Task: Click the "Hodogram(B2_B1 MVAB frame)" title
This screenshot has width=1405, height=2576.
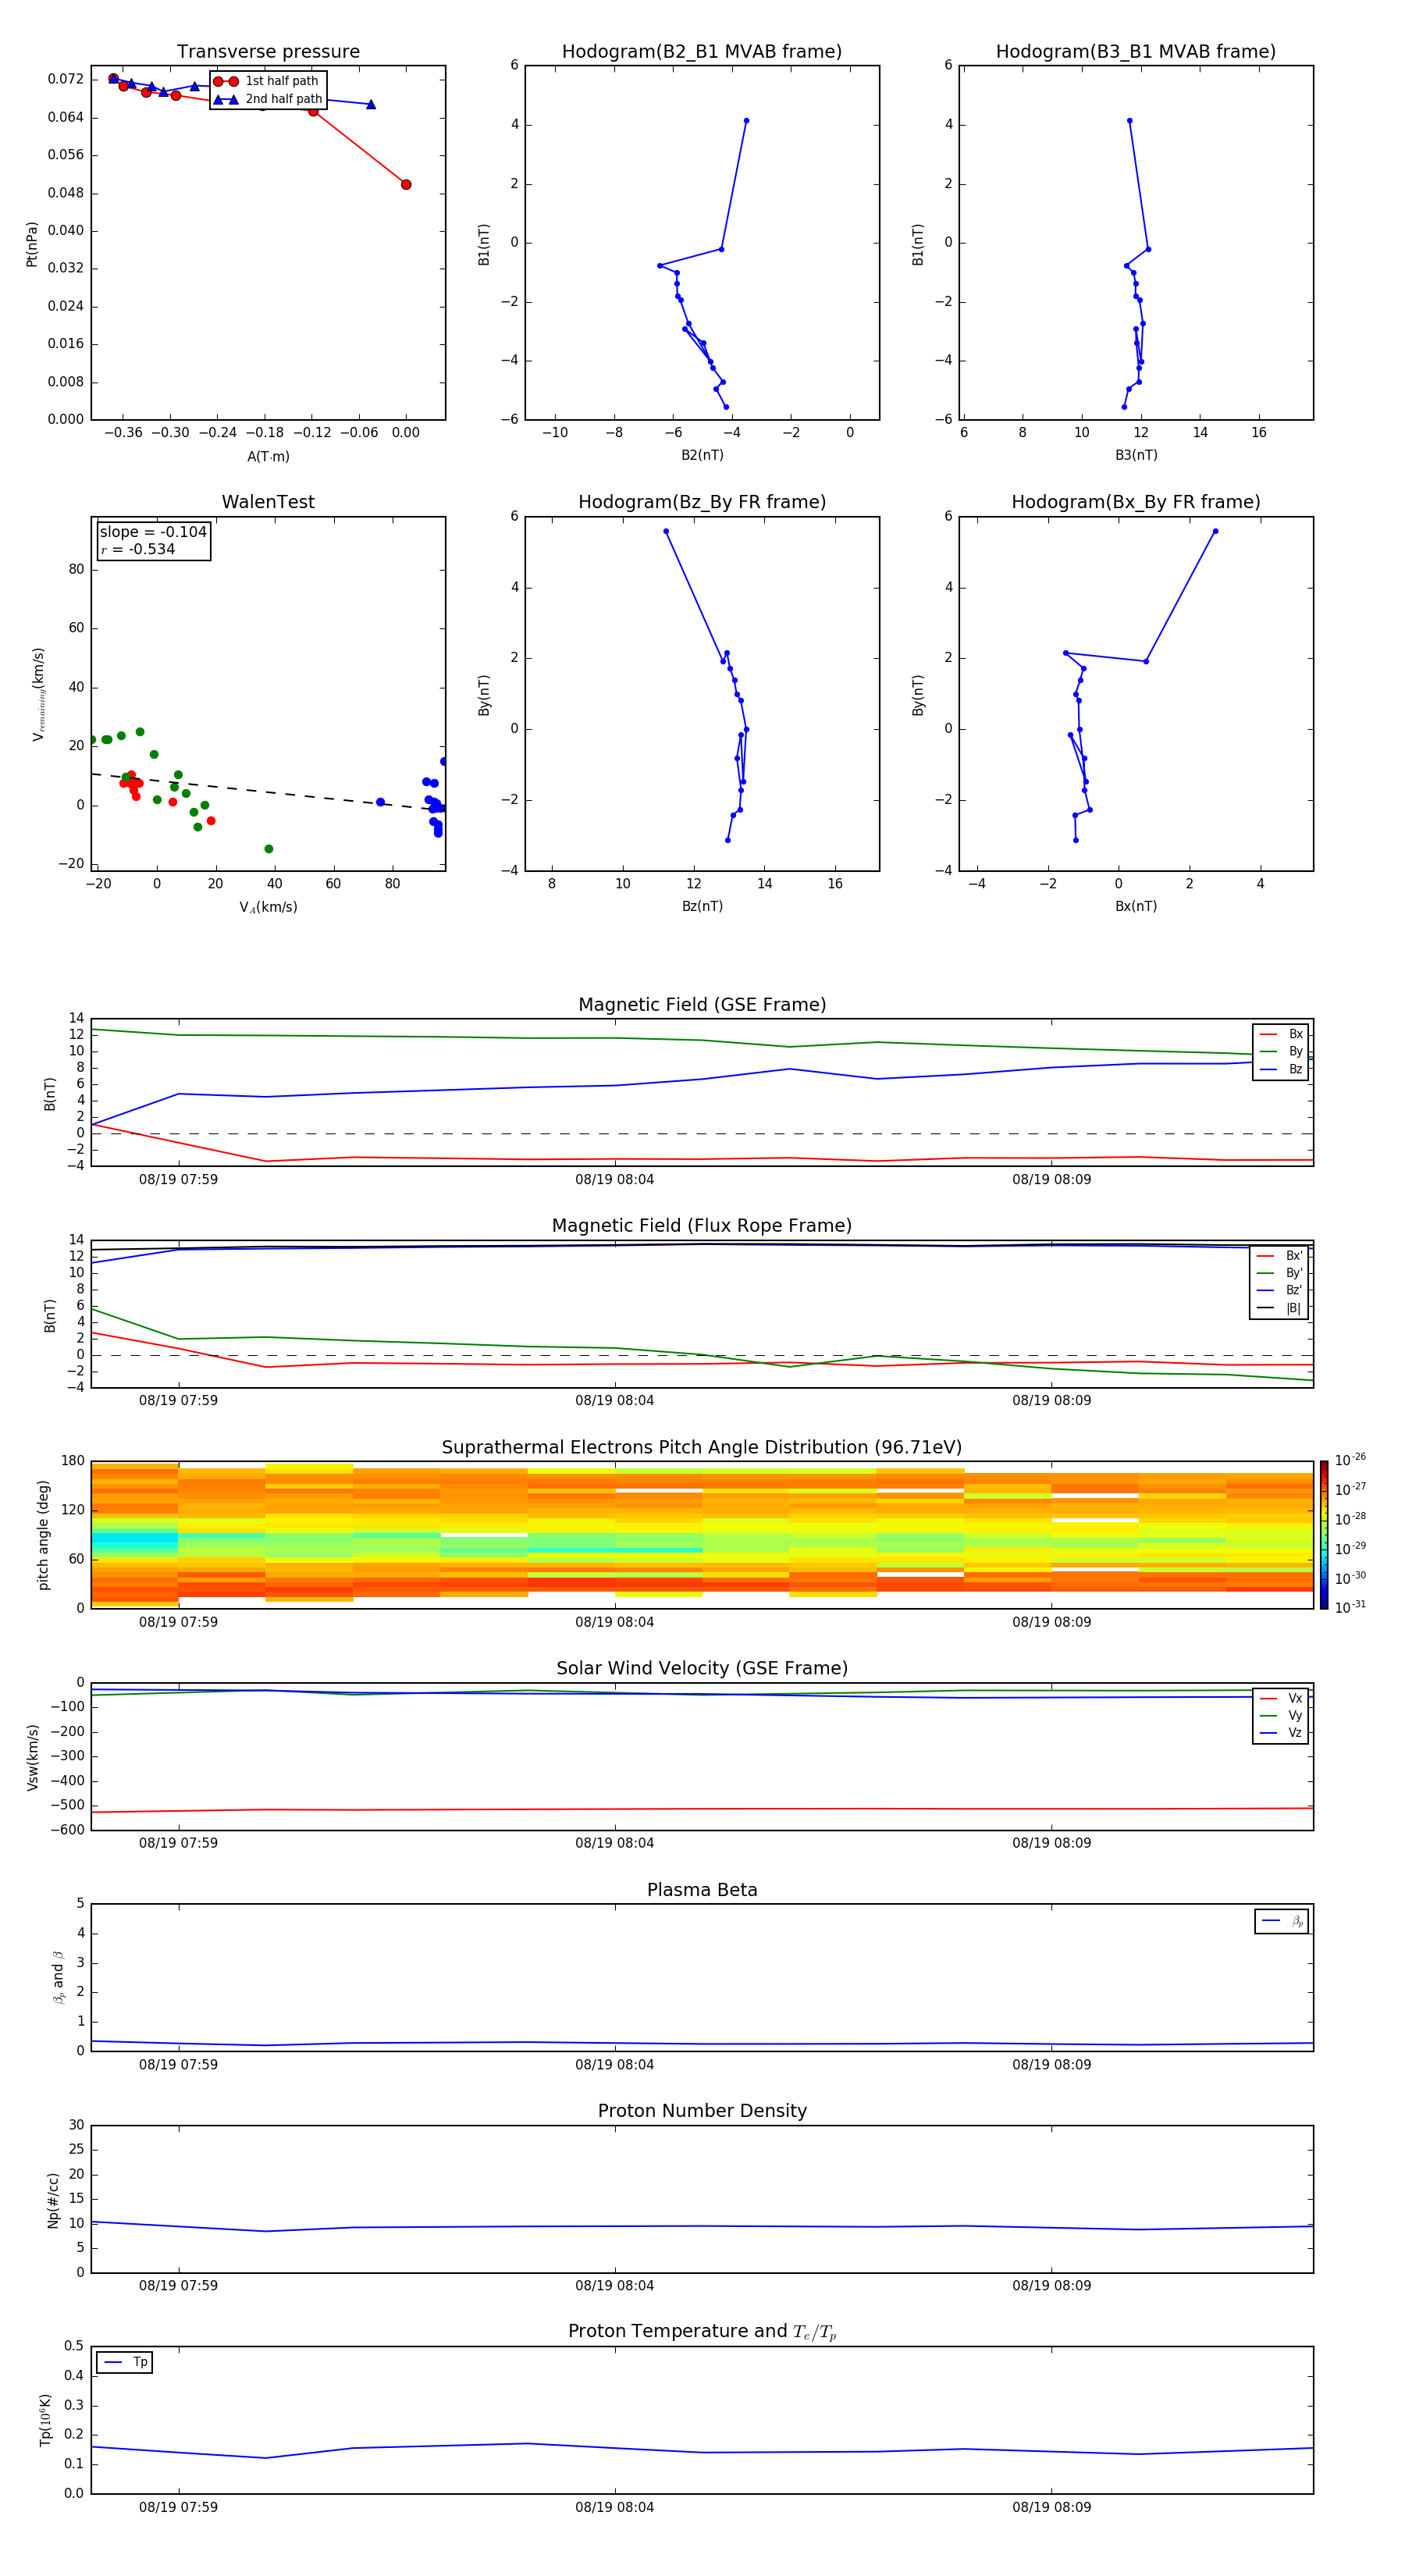Action: (702, 52)
